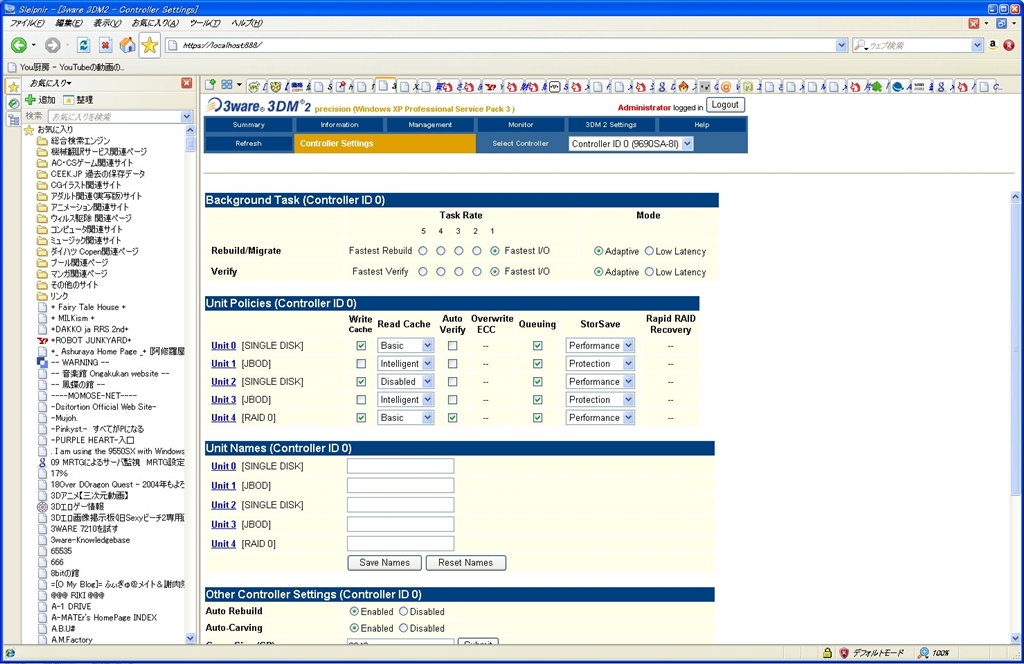
Task: Click the Save Names button
Action: pyautogui.click(x=384, y=563)
